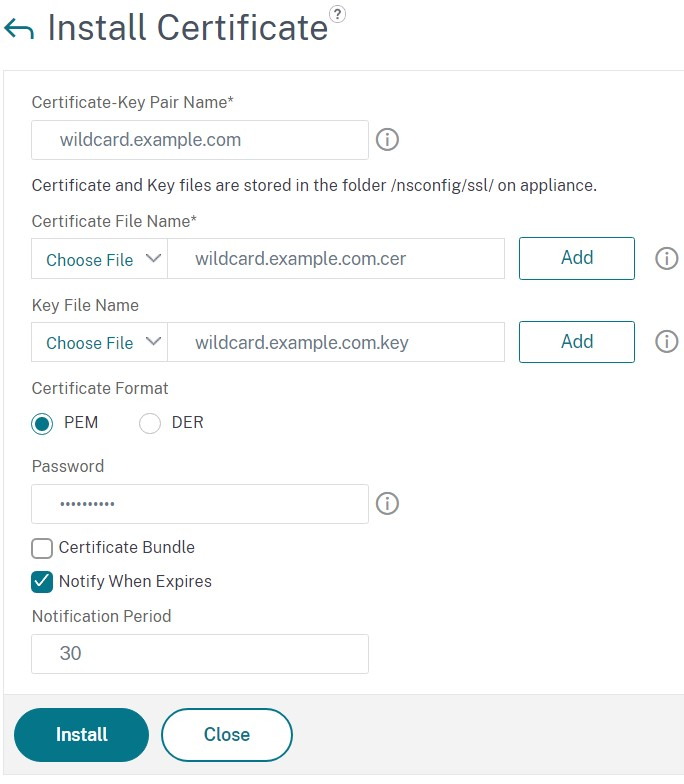The image size is (684, 784).
Task: Click the Install button
Action: tap(81, 735)
